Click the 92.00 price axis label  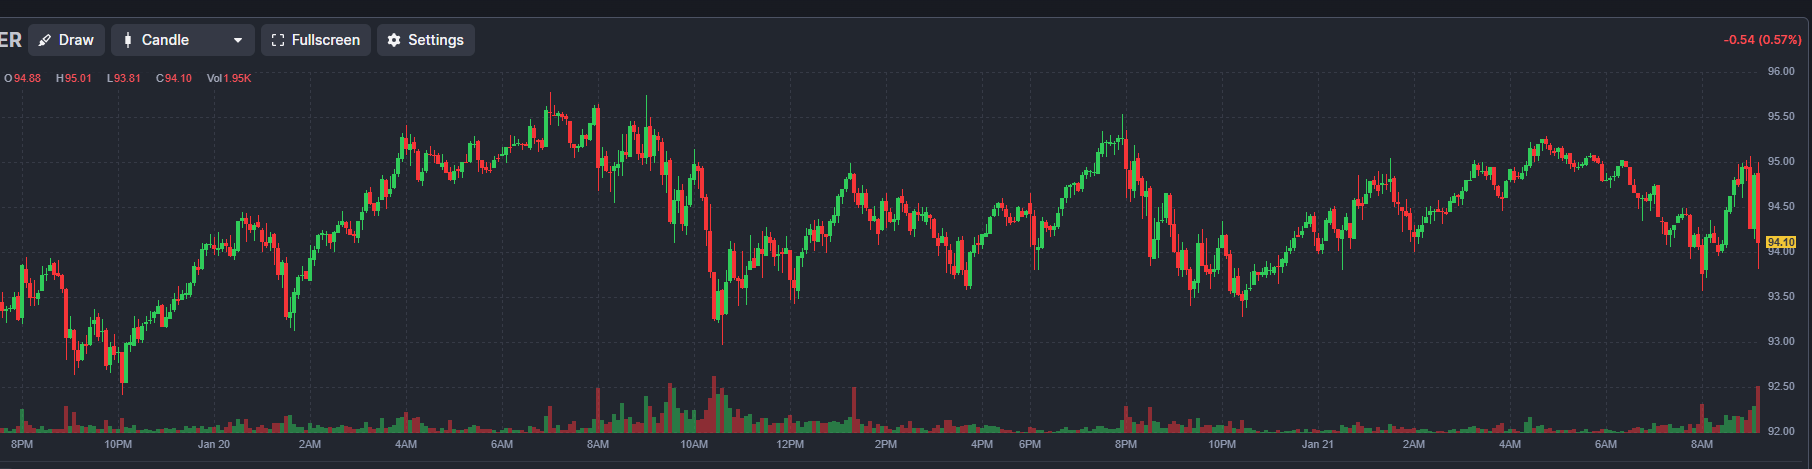tap(1781, 431)
